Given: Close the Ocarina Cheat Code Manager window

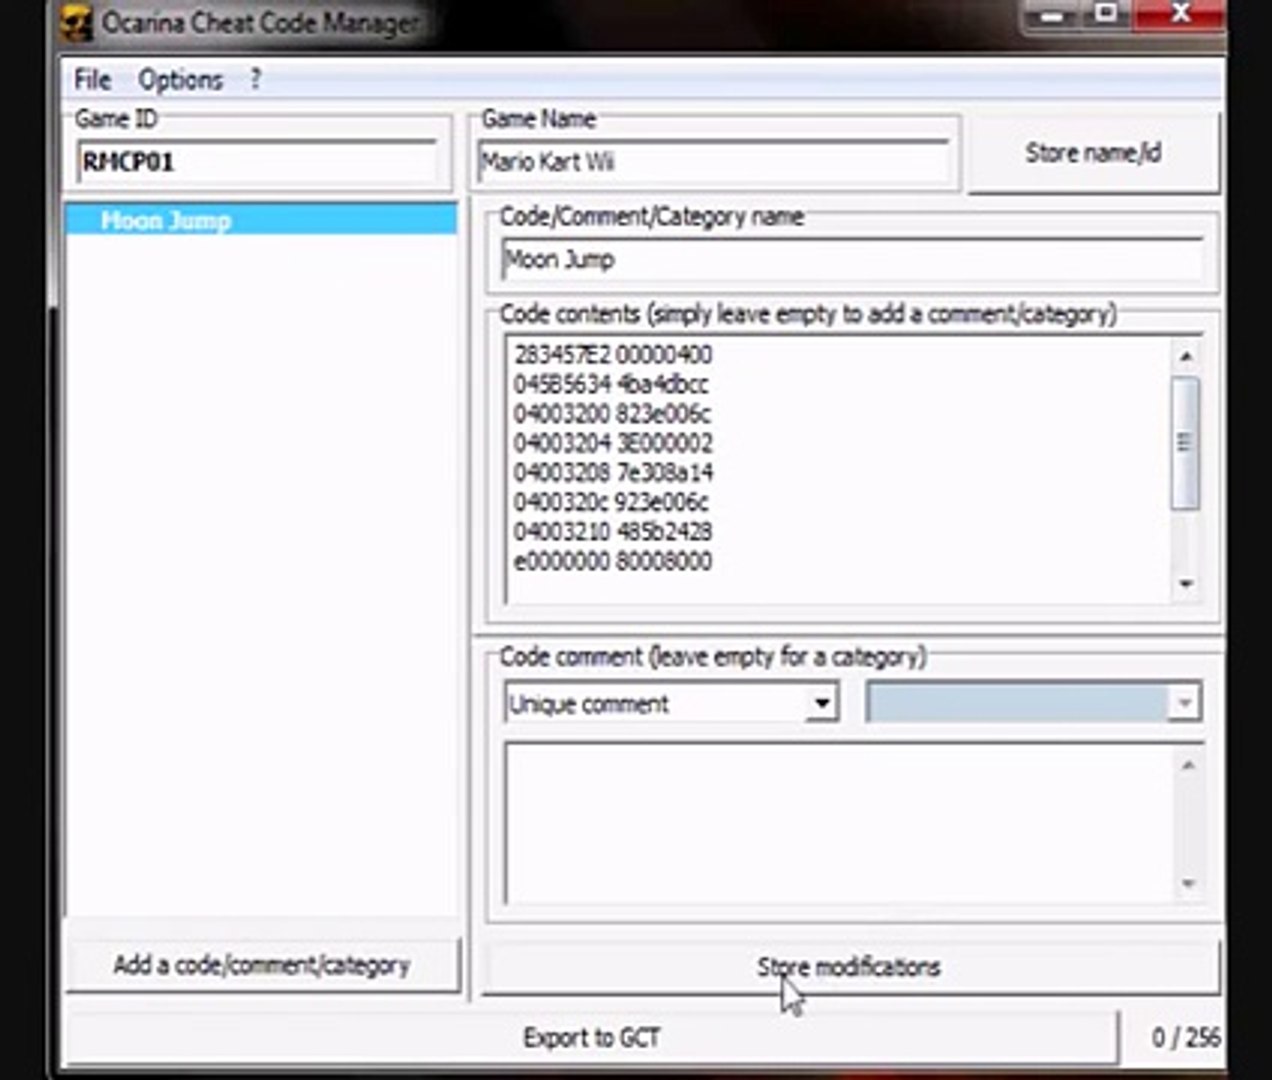Looking at the screenshot, I should pyautogui.click(x=1181, y=14).
